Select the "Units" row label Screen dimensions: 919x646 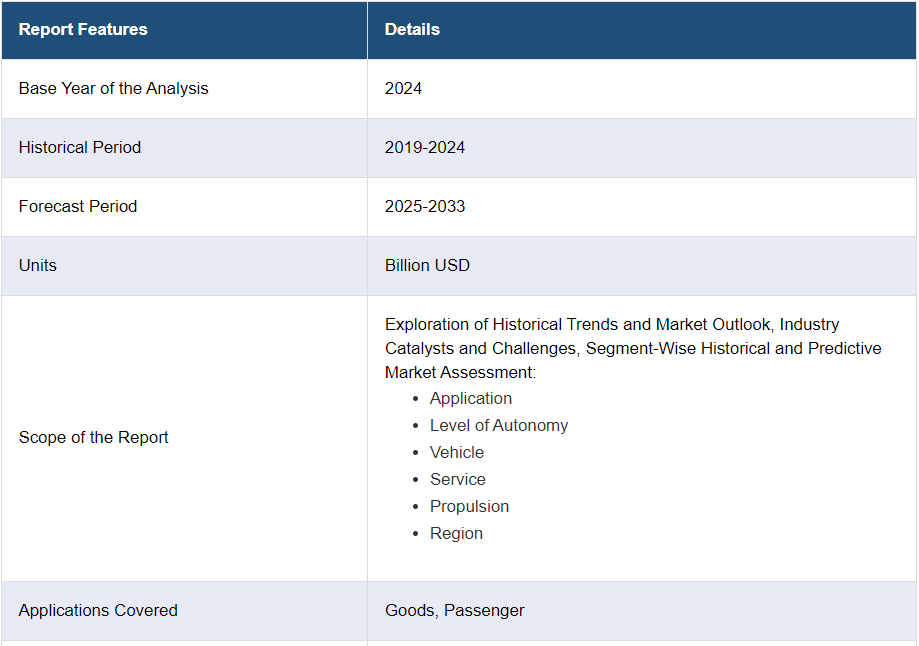38,266
